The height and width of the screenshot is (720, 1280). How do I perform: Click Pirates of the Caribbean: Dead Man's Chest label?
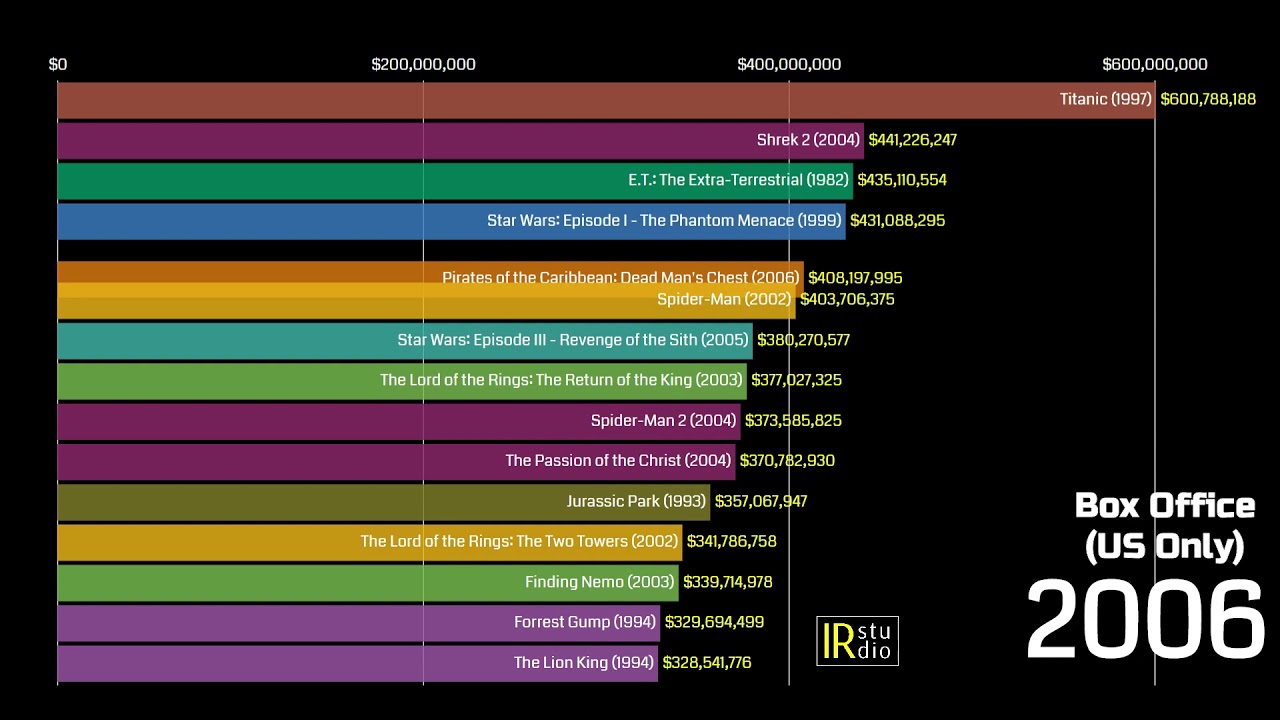pyautogui.click(x=621, y=278)
